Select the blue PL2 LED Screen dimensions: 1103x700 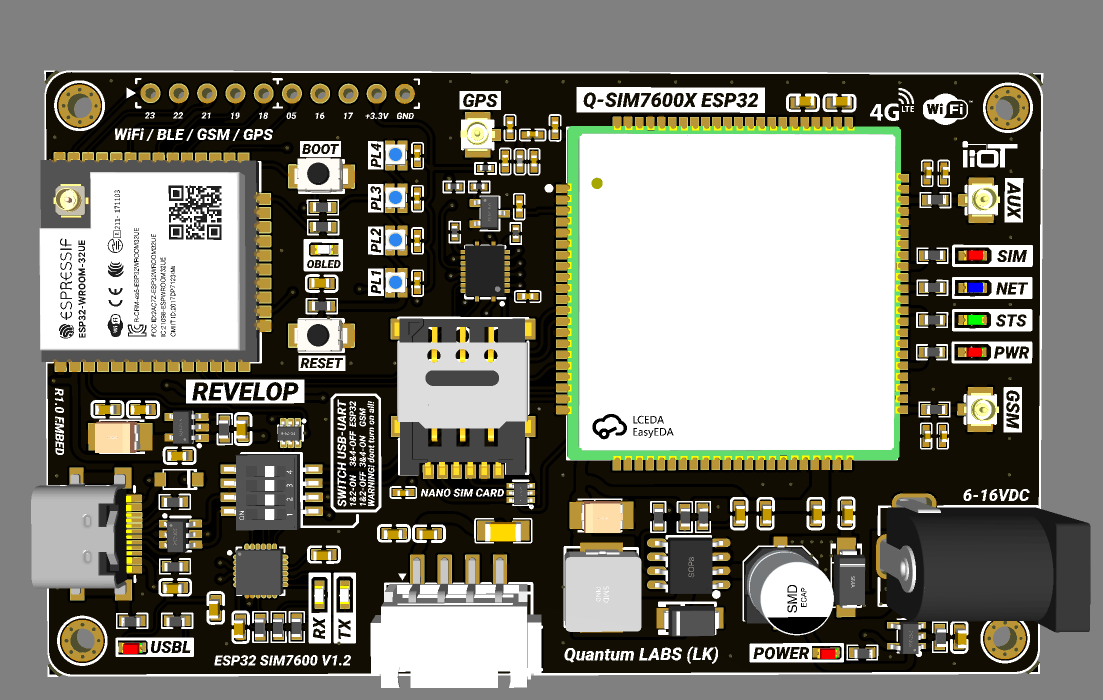coord(396,240)
